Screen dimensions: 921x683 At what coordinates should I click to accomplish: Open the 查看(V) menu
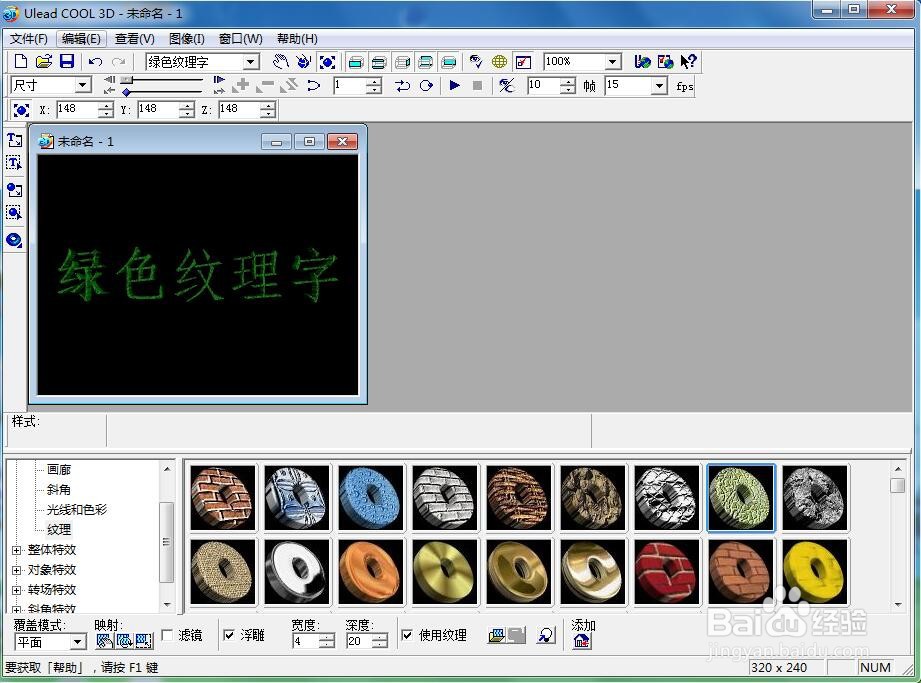[x=135, y=39]
